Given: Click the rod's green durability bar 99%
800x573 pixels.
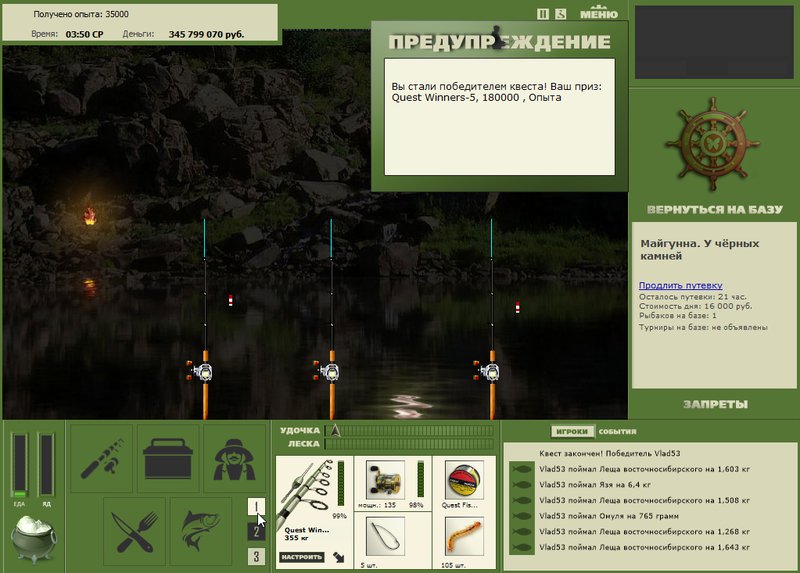Looking at the screenshot, I should coord(341,484).
